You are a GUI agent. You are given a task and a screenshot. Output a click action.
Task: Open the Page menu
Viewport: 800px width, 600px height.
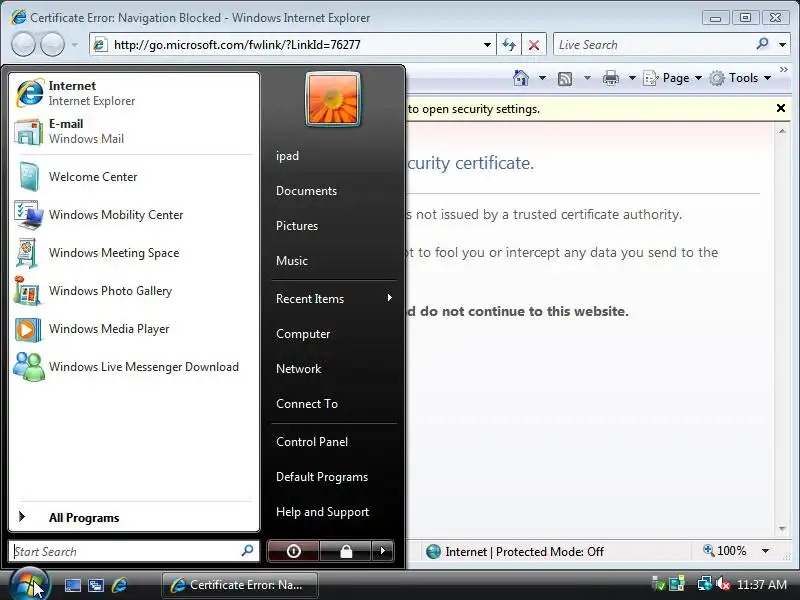672,78
